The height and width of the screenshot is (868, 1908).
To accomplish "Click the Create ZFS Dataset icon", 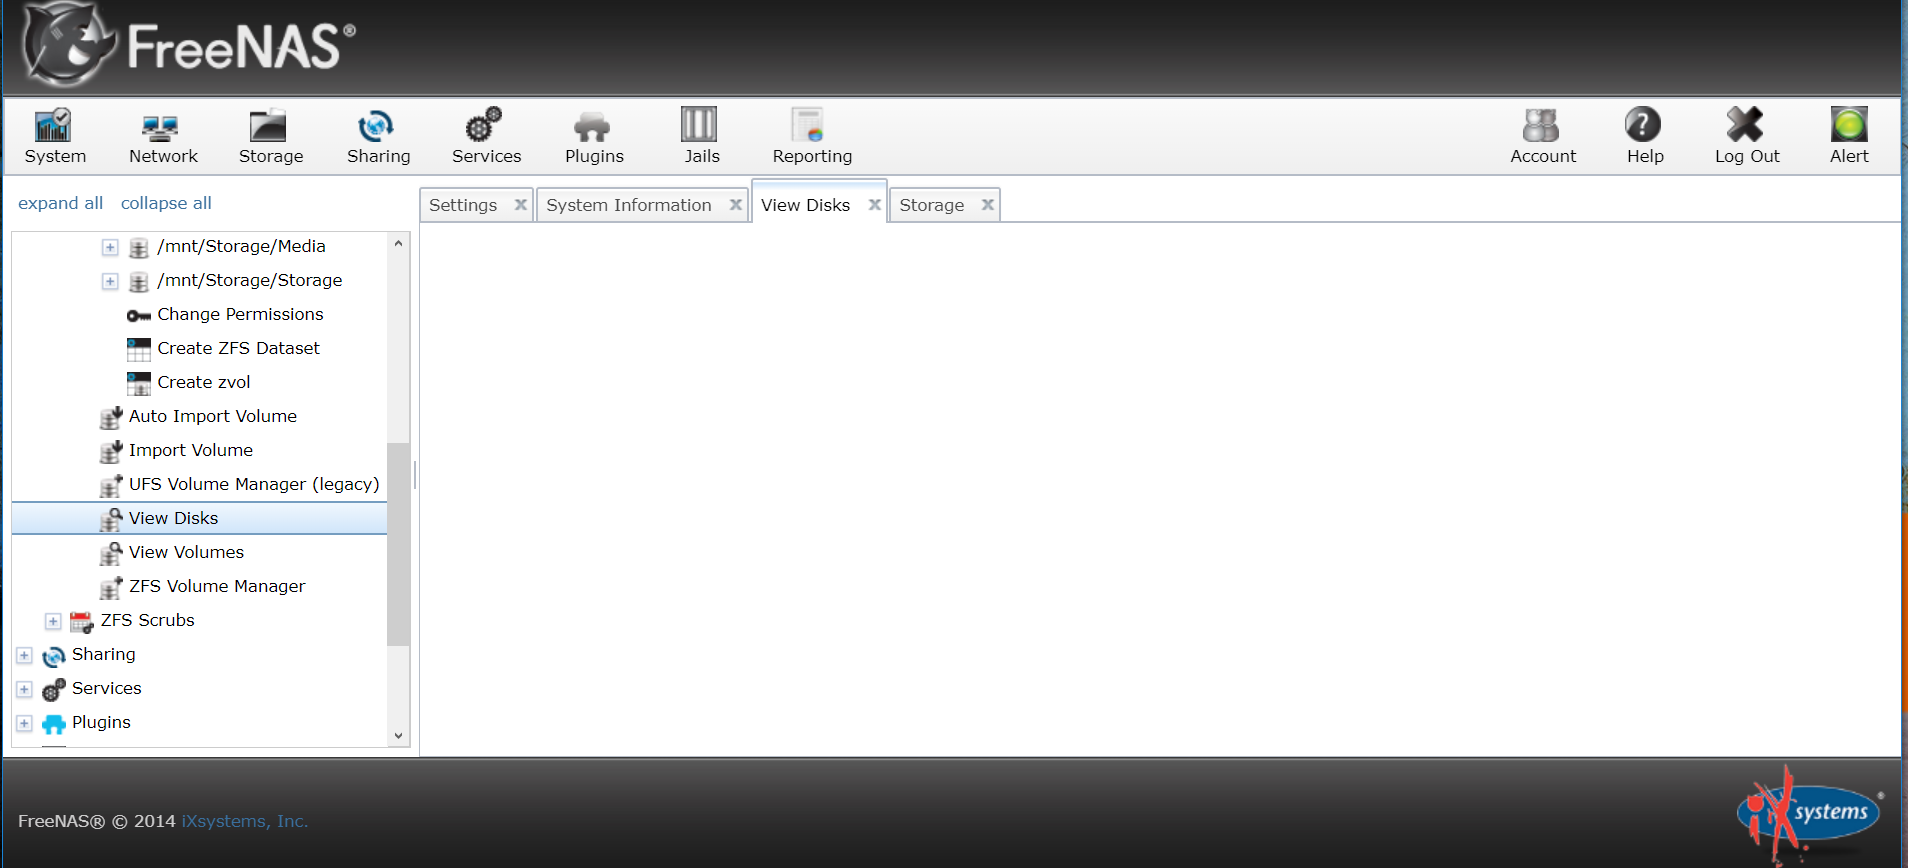I will point(139,349).
